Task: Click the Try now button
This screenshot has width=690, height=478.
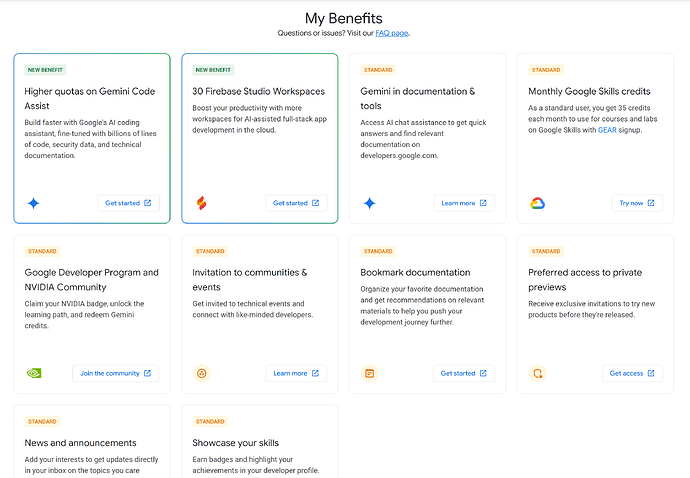Action: click(x=637, y=203)
